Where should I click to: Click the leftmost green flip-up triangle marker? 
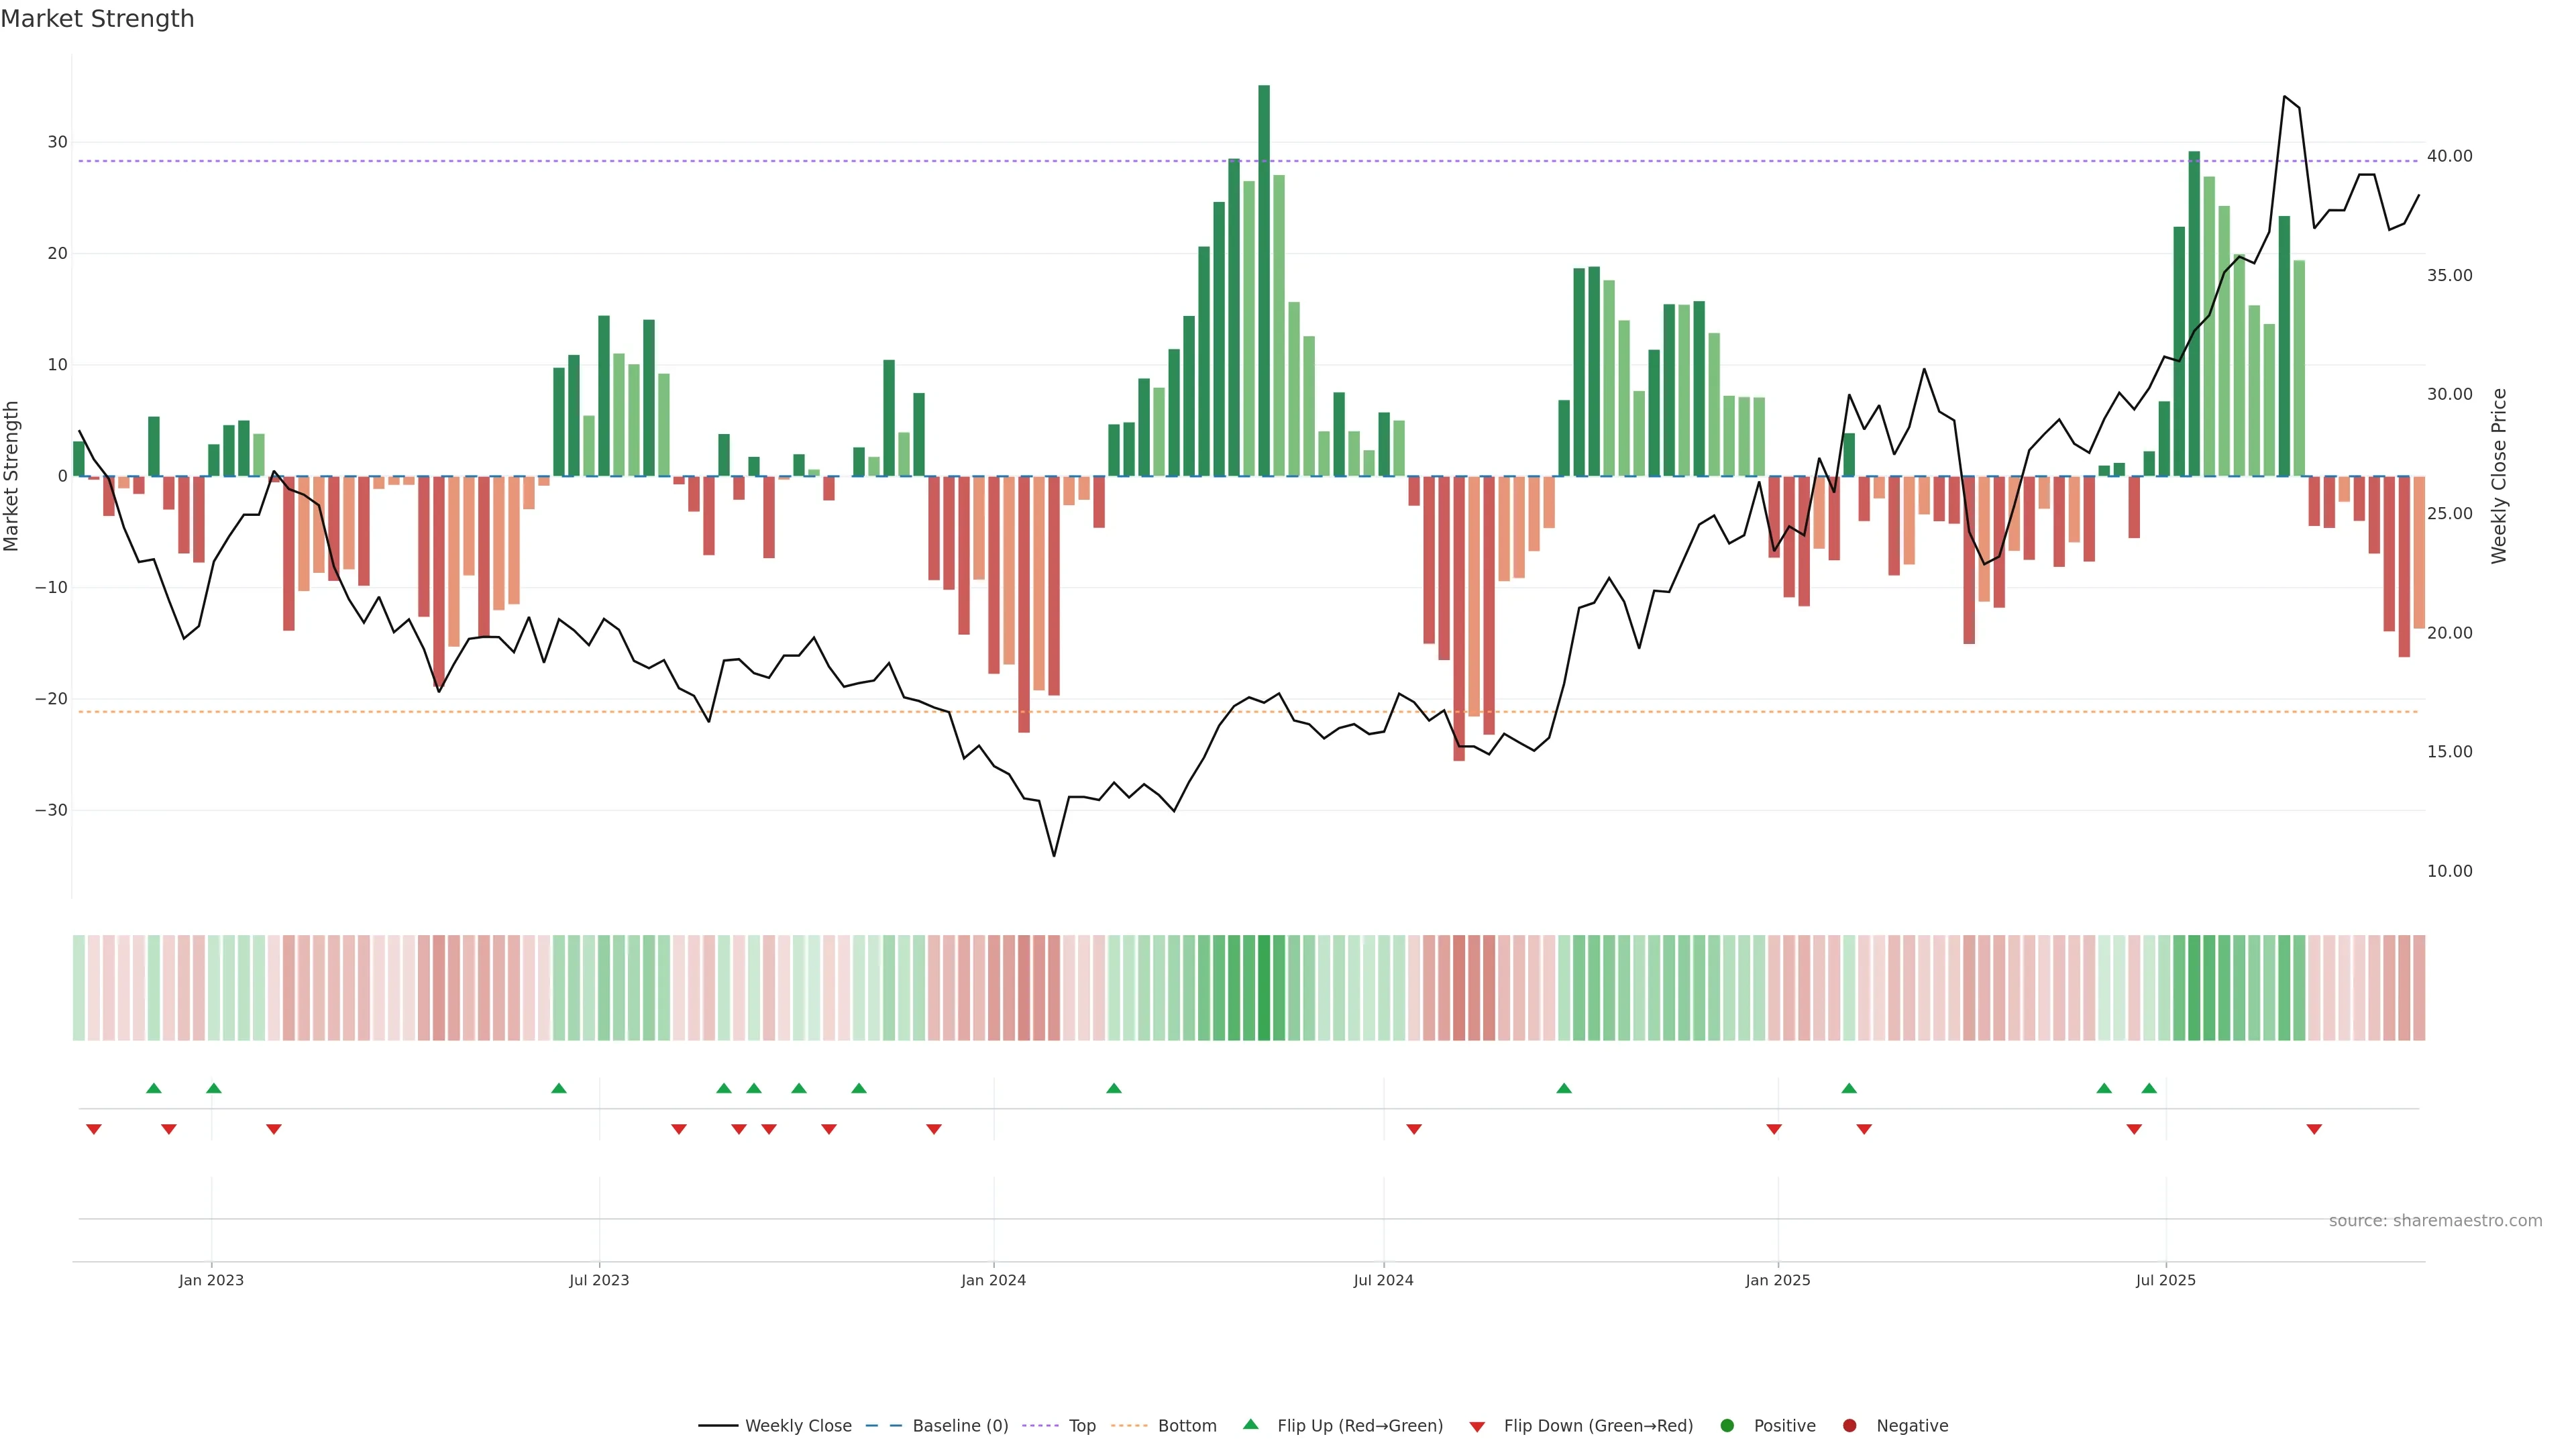[x=153, y=1088]
